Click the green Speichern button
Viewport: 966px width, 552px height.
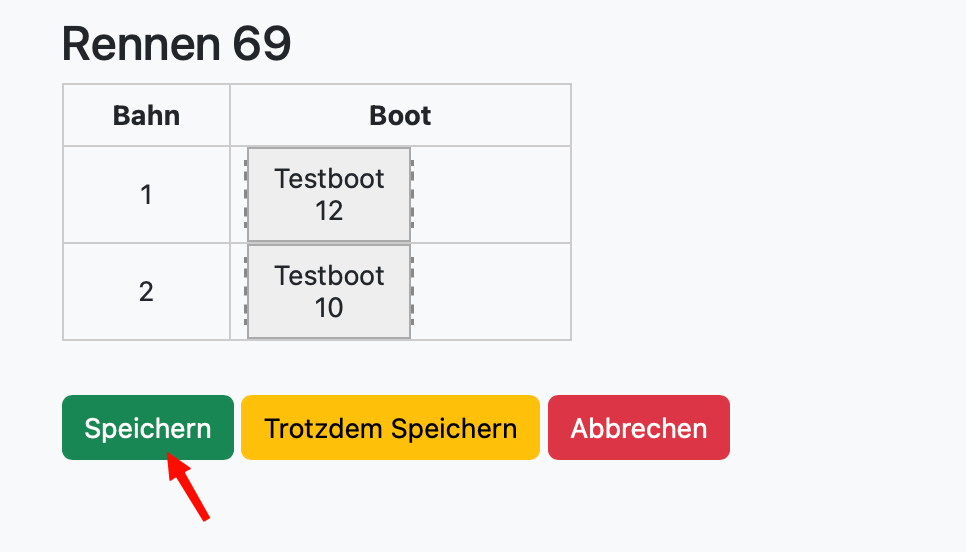pos(148,428)
